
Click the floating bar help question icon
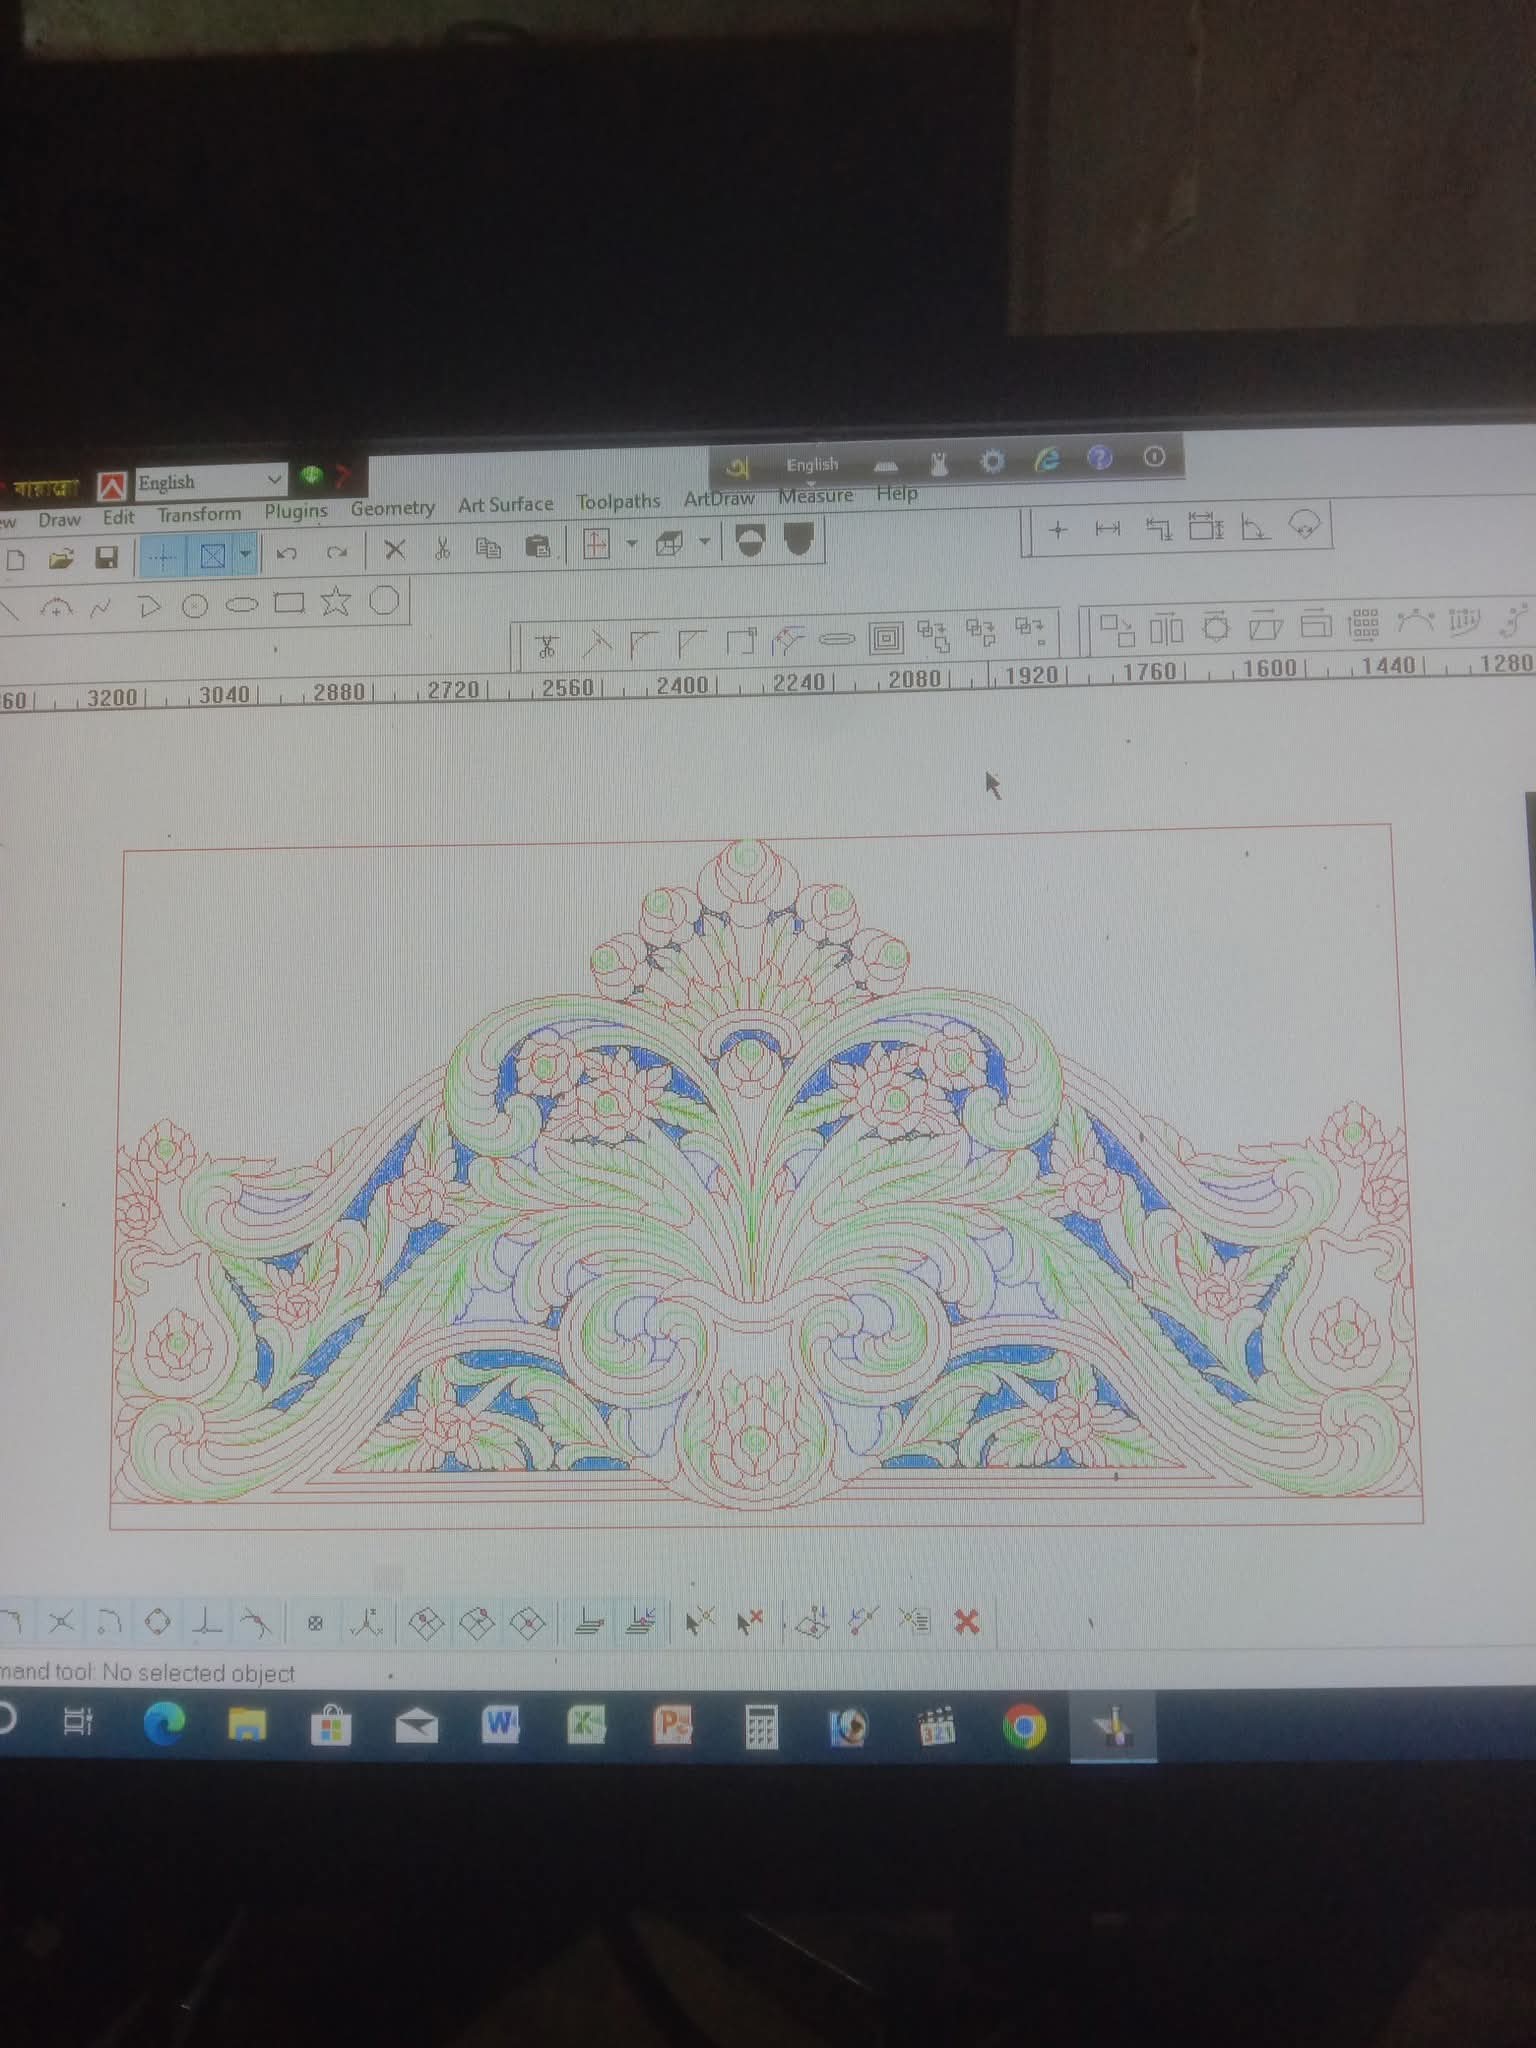tap(1099, 458)
